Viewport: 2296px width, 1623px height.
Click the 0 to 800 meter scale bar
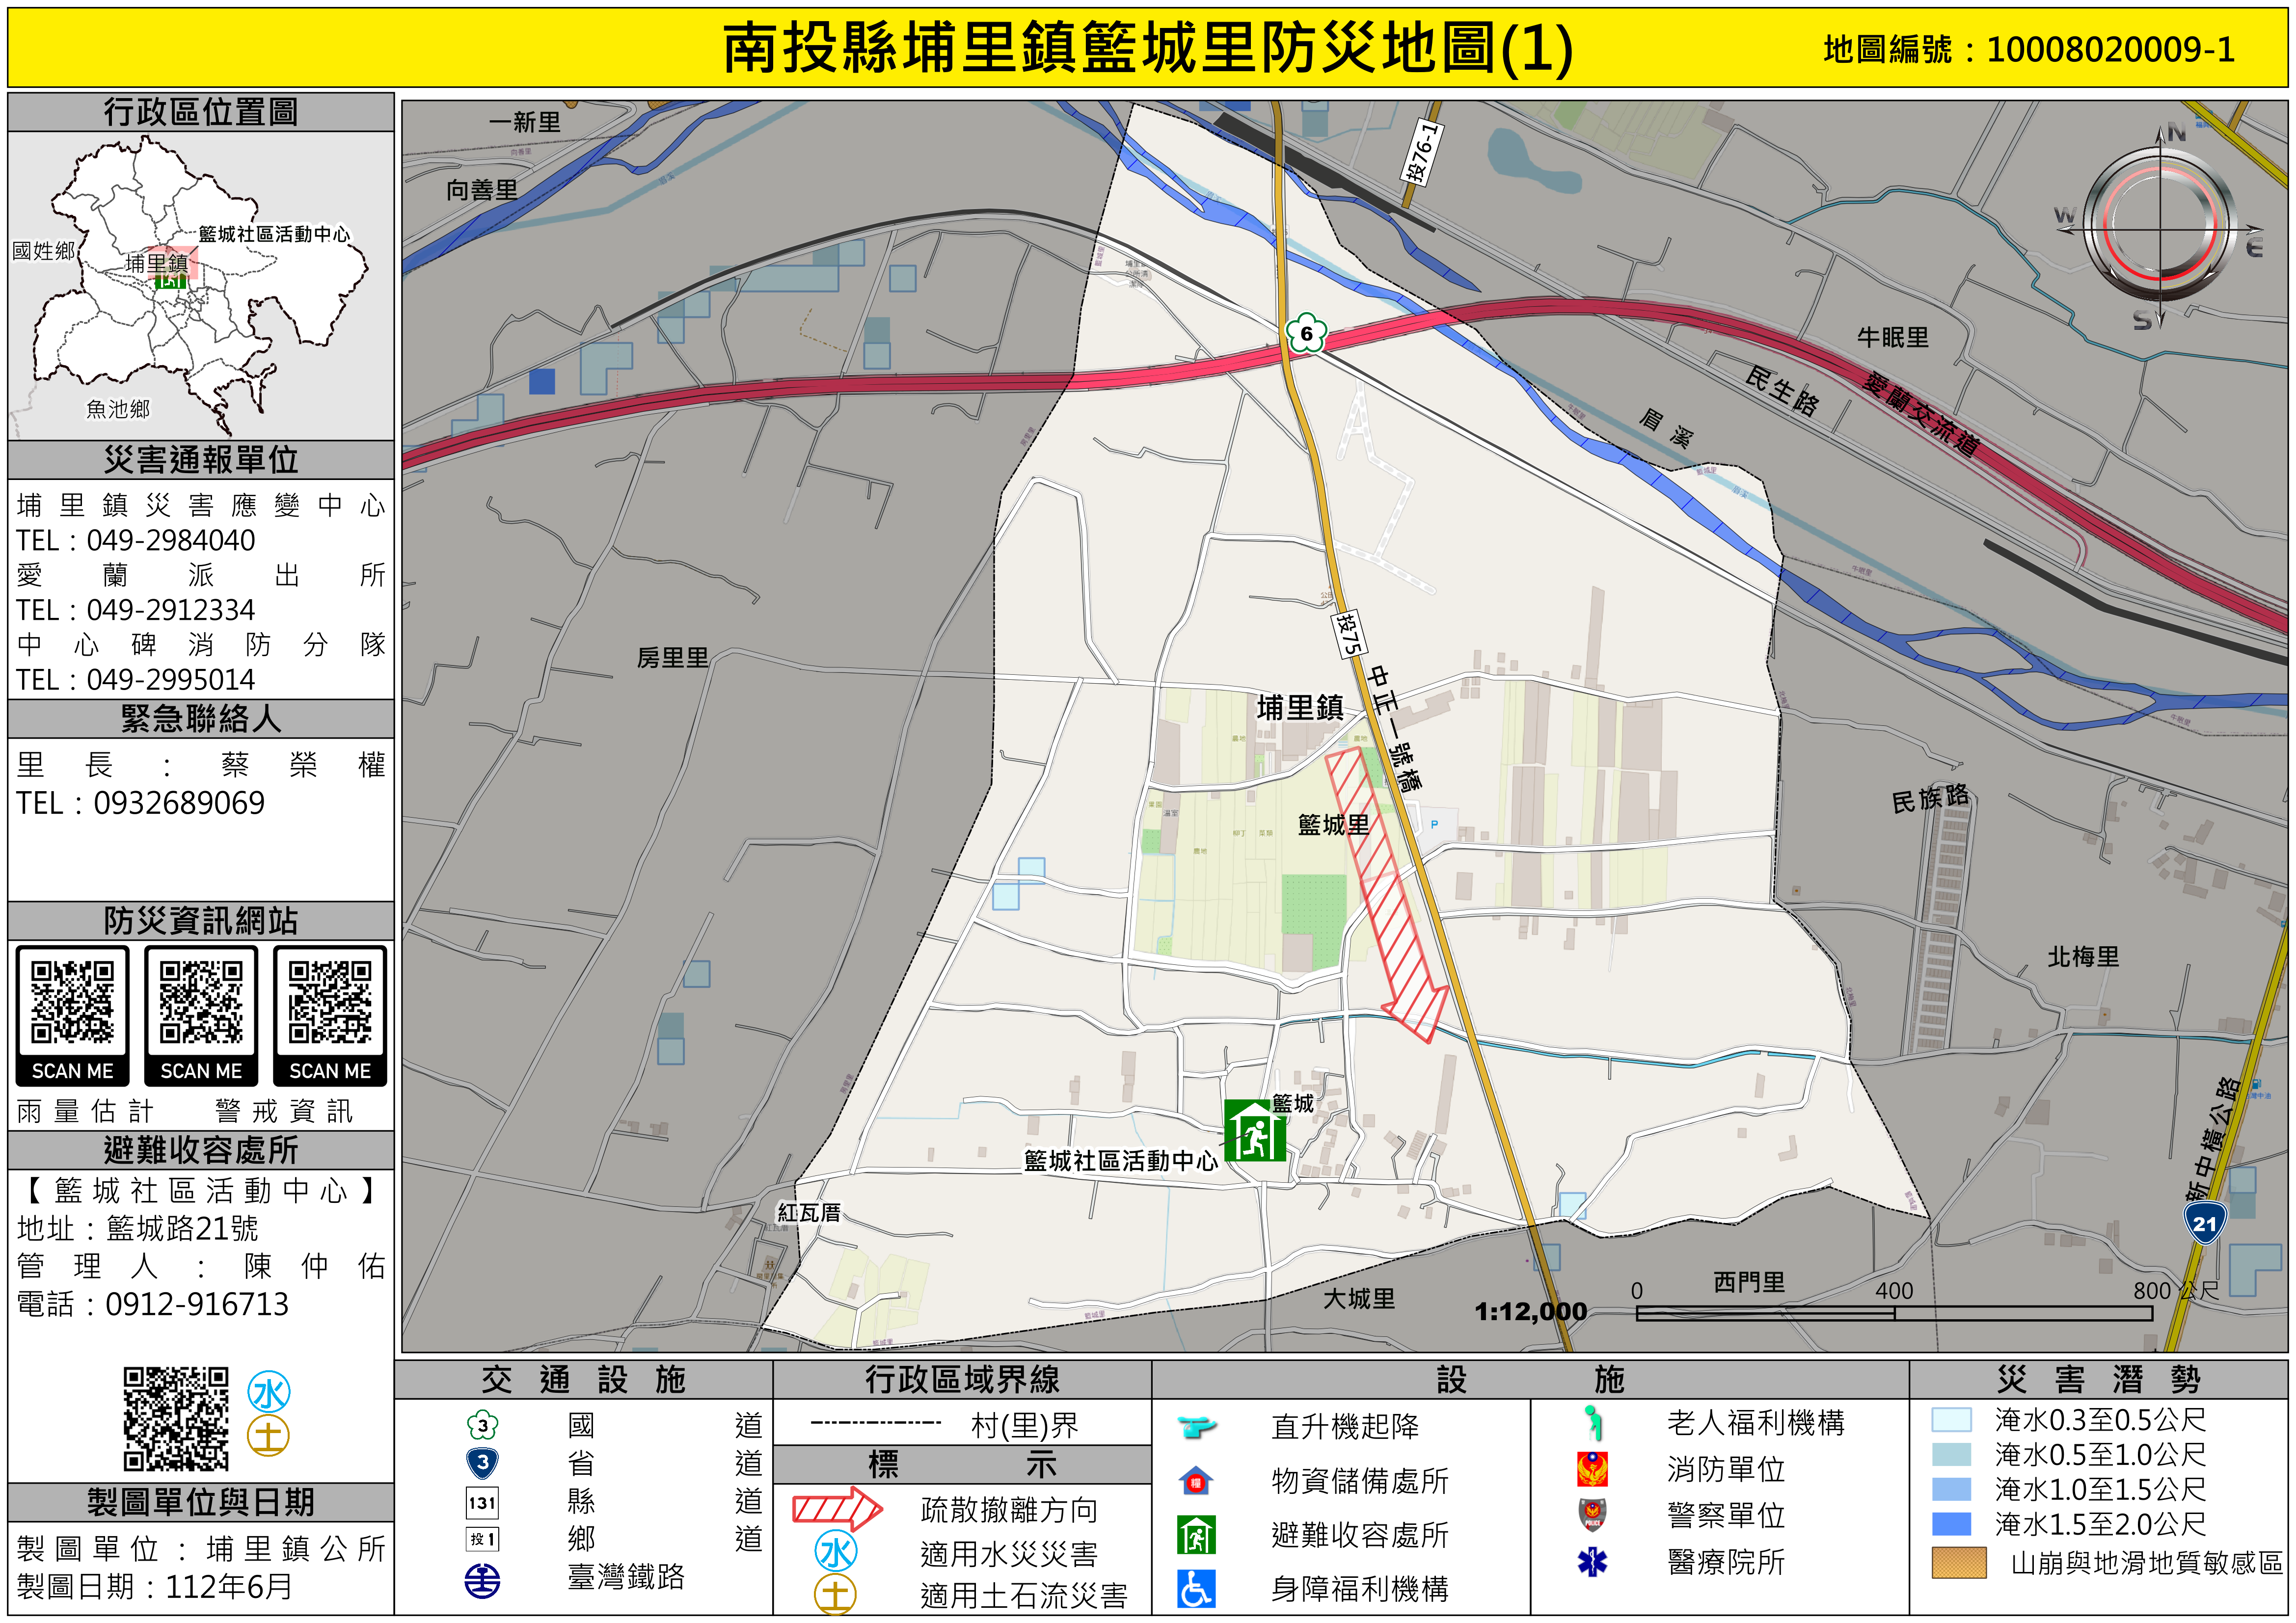[1893, 1313]
